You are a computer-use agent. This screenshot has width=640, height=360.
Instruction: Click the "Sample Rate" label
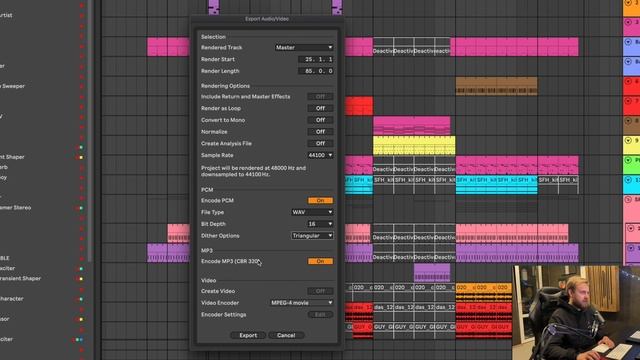[217, 155]
